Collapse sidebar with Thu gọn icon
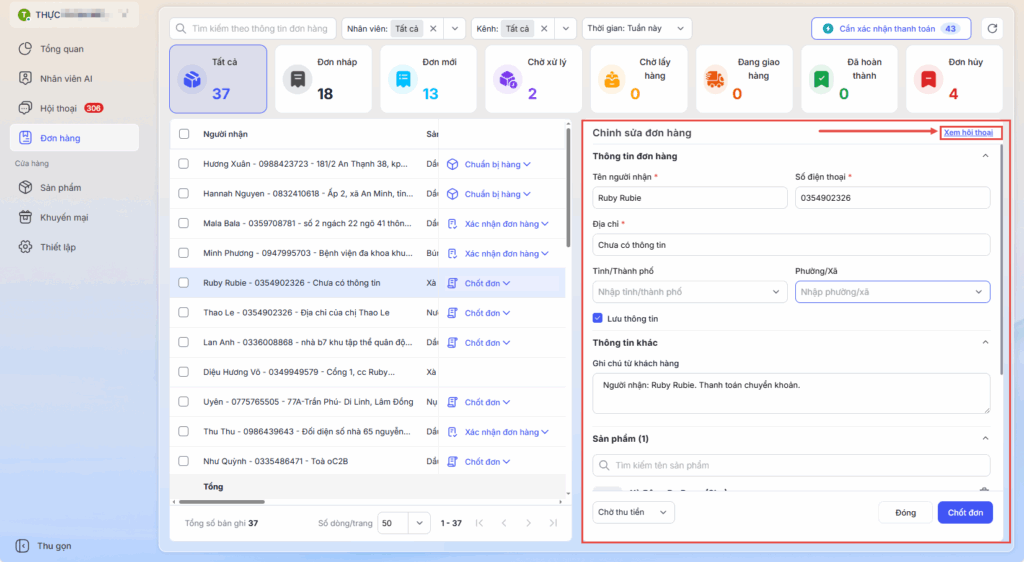This screenshot has height=562, width=1024. pyautogui.click(x=24, y=546)
